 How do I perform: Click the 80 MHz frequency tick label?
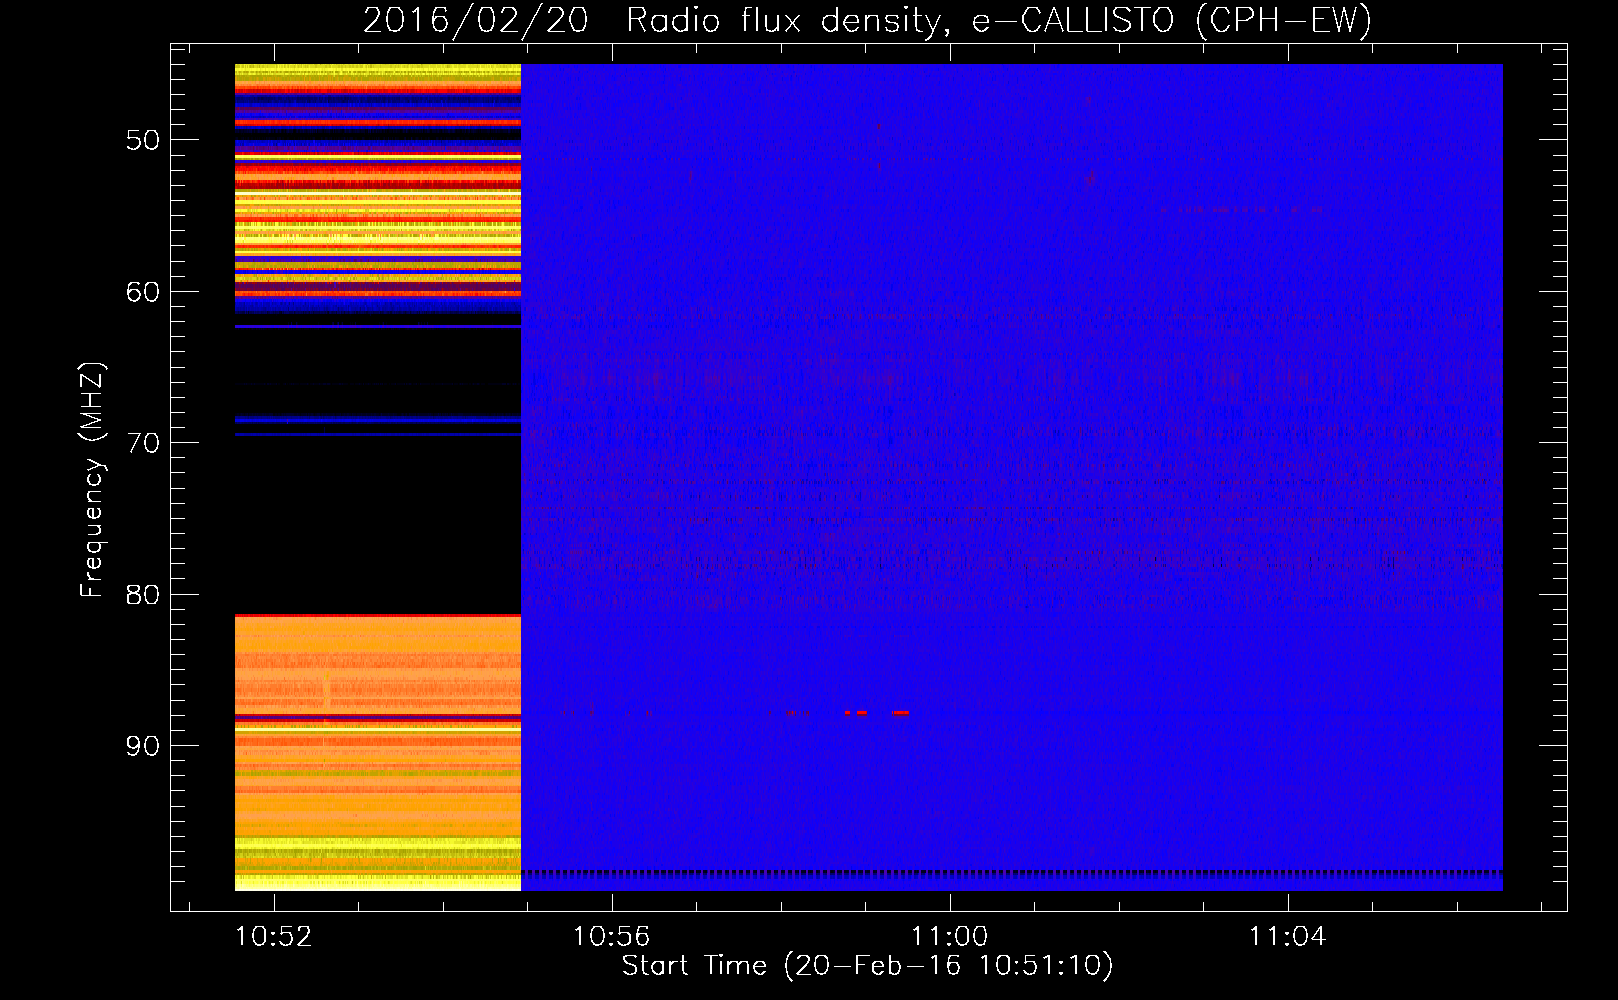(x=143, y=595)
